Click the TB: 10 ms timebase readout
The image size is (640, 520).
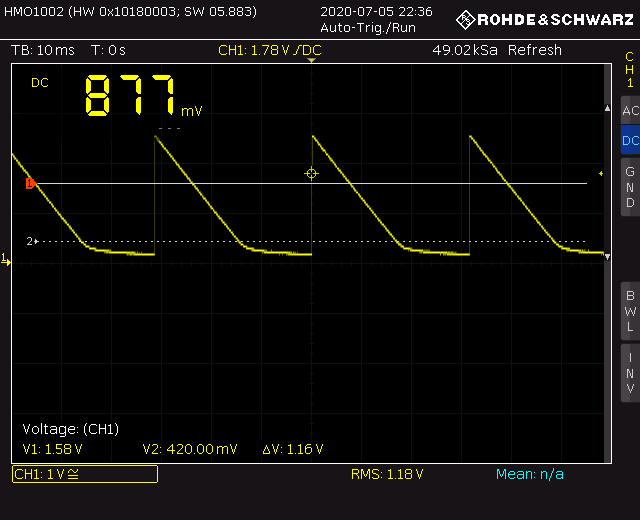point(43,50)
